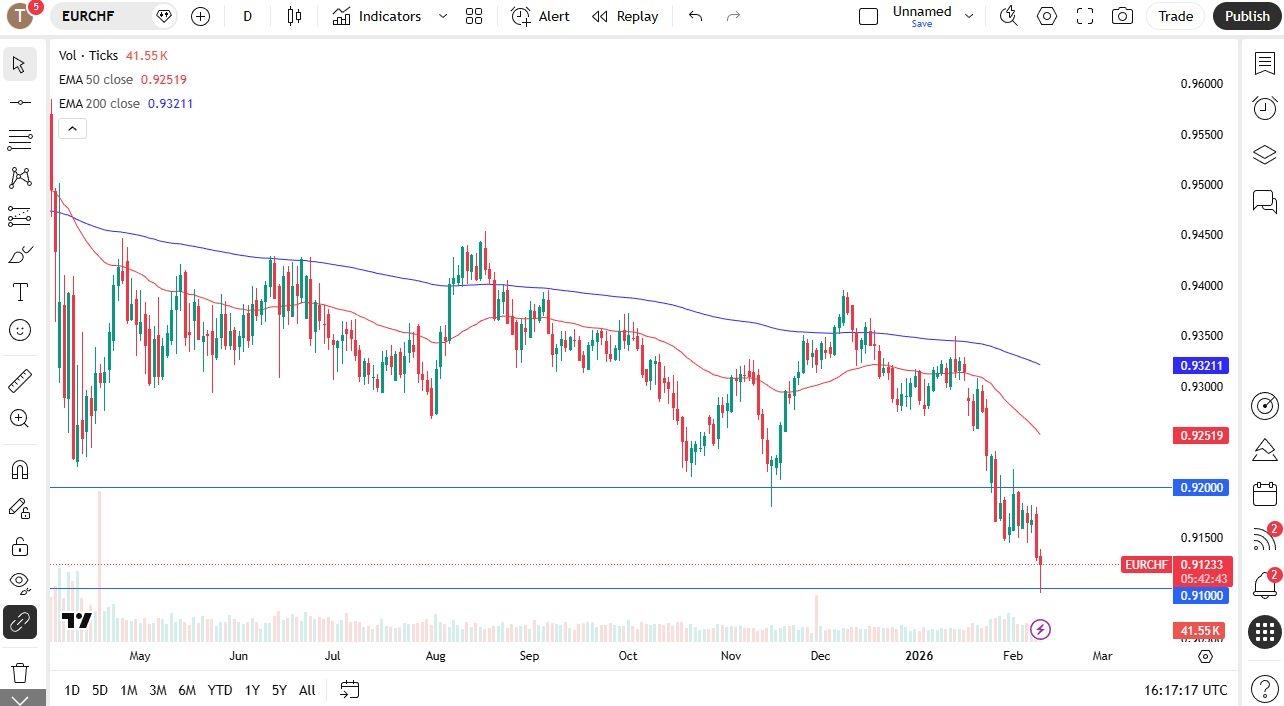Remove all drawings with the trash icon

pos(20,672)
